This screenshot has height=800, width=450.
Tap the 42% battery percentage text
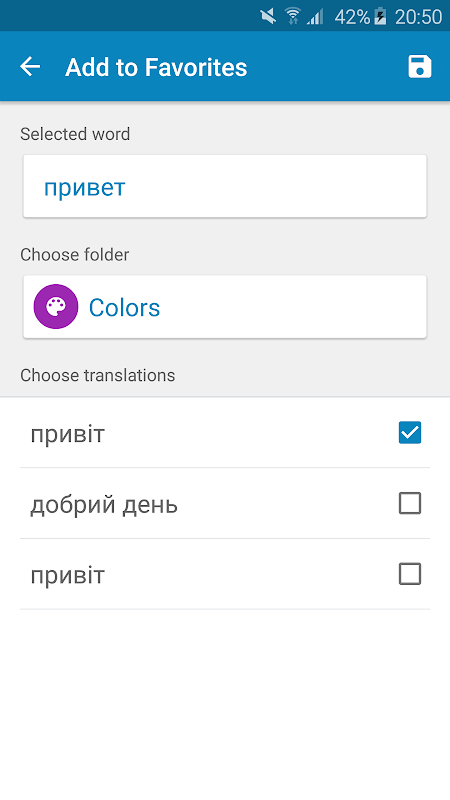coord(352,17)
